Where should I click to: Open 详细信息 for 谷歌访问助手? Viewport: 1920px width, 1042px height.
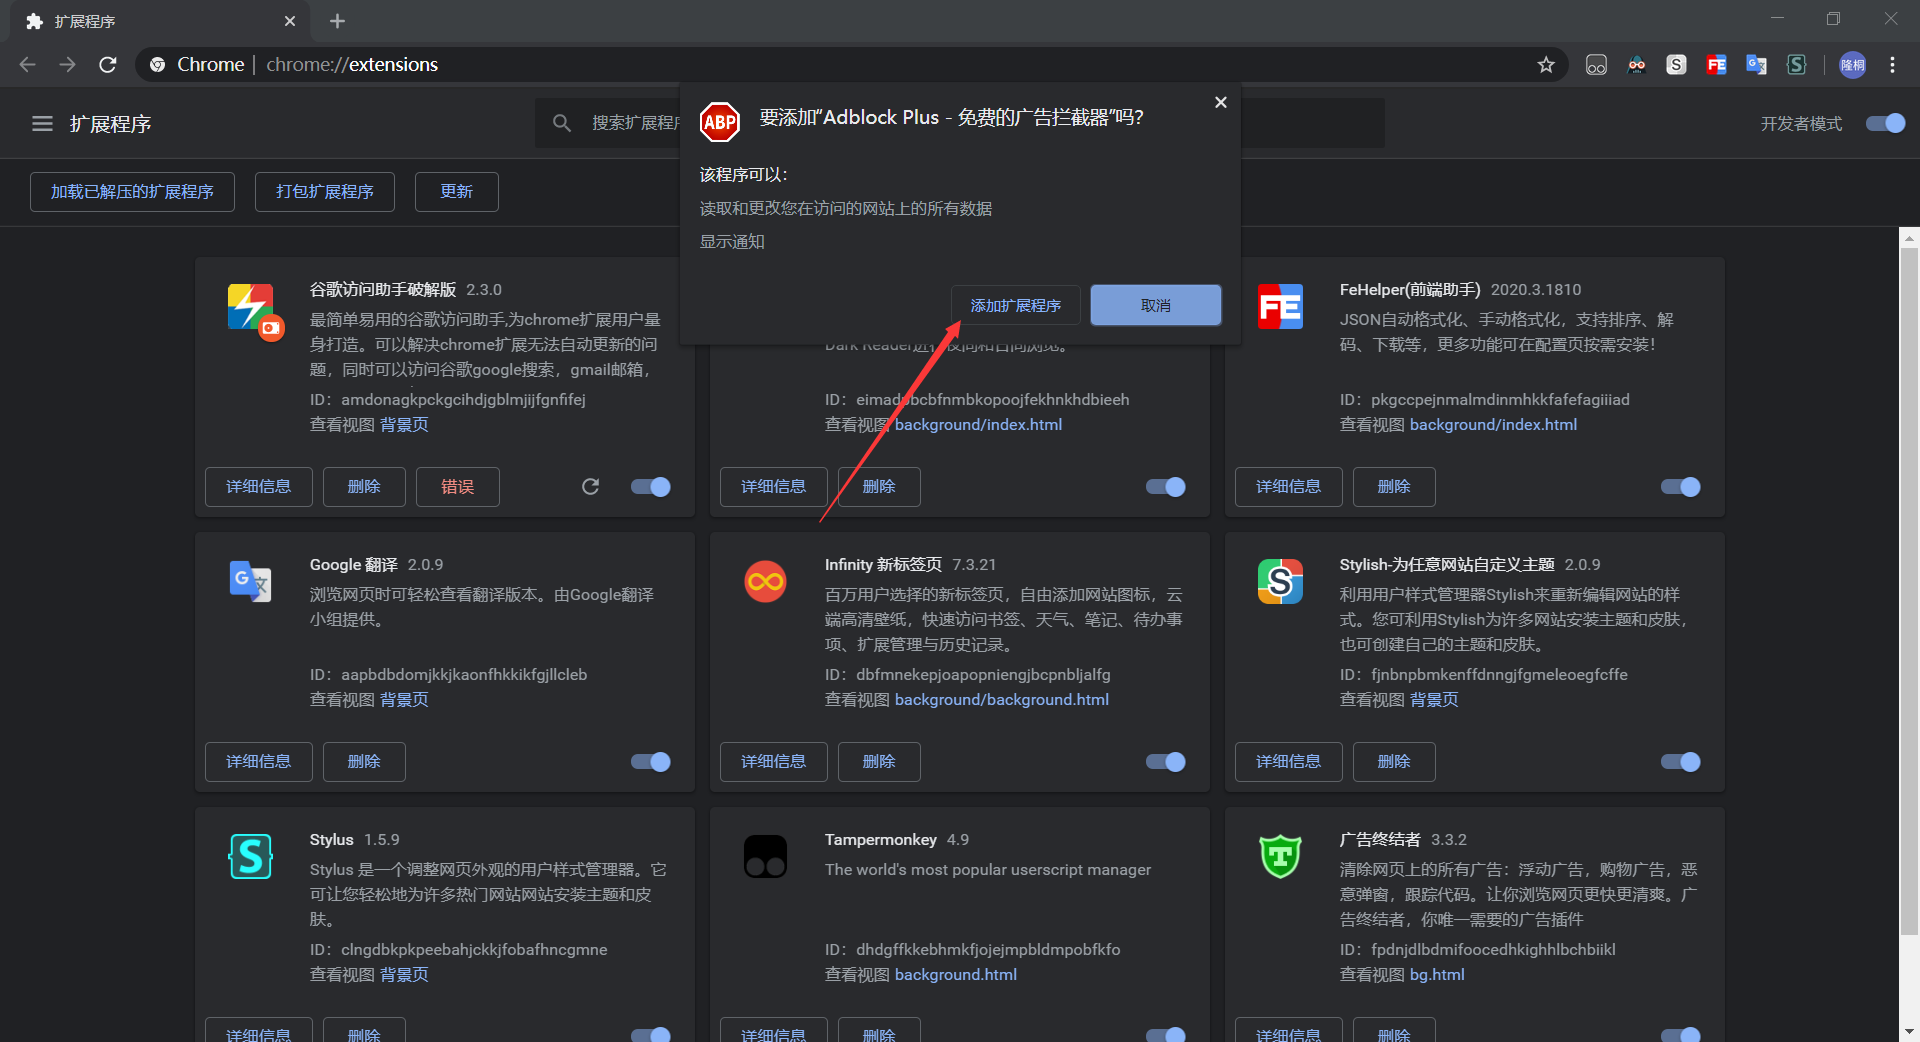(259, 487)
